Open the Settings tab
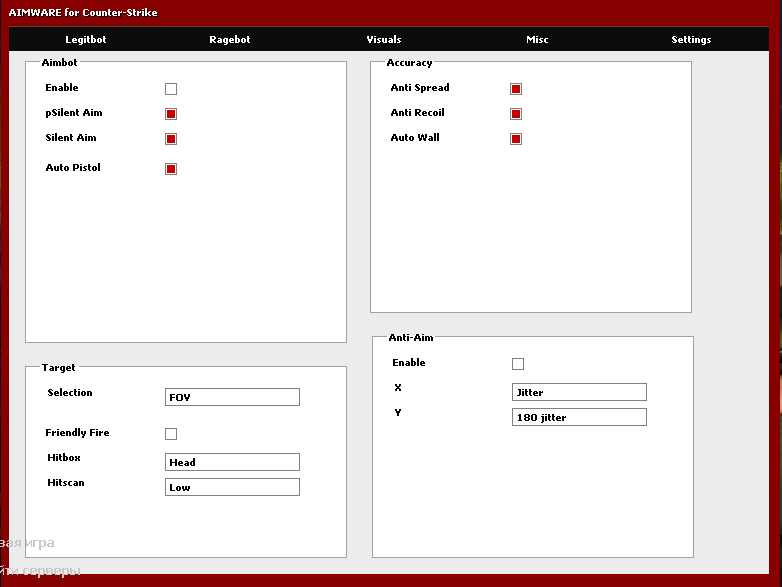The width and height of the screenshot is (782, 587). [x=691, y=40]
